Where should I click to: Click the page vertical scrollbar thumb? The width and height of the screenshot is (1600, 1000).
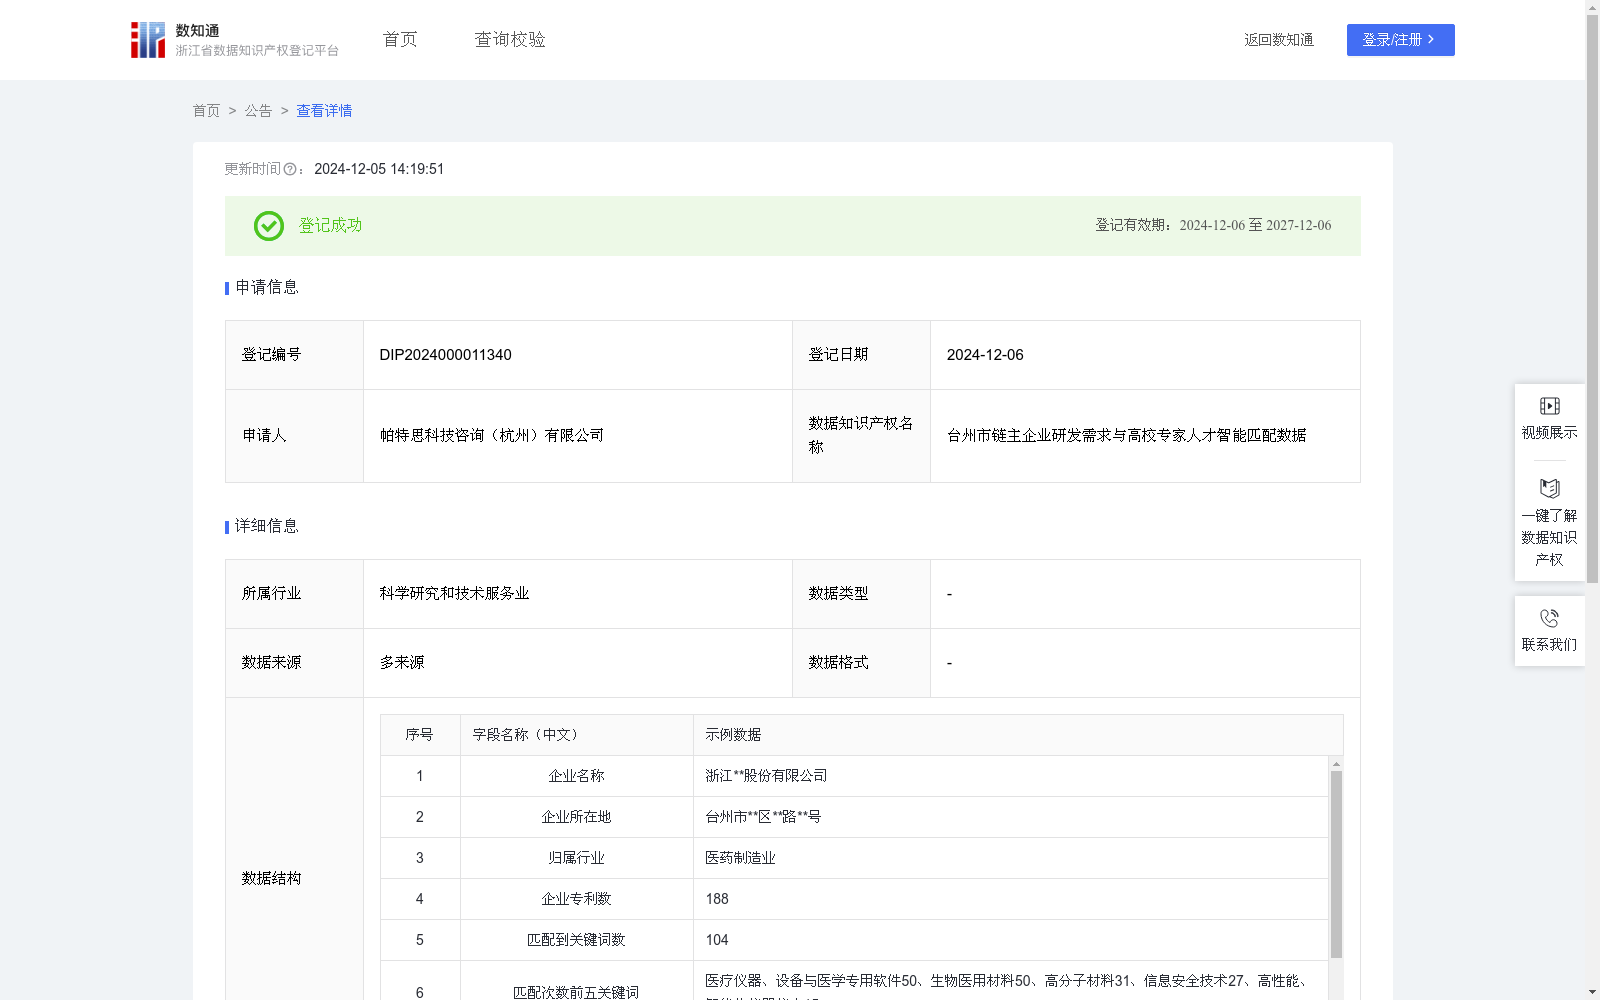(x=1592, y=299)
